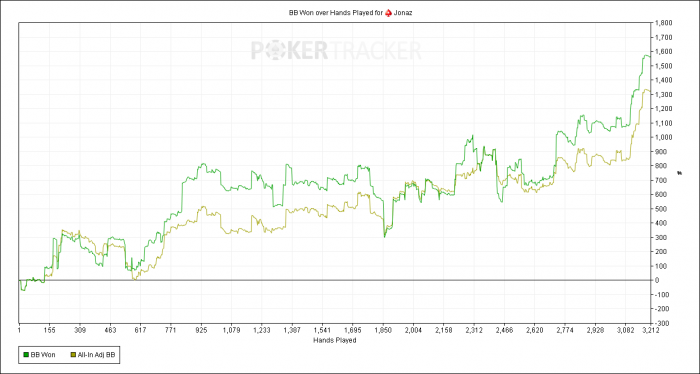Click the x-axis value 617

coord(140,331)
